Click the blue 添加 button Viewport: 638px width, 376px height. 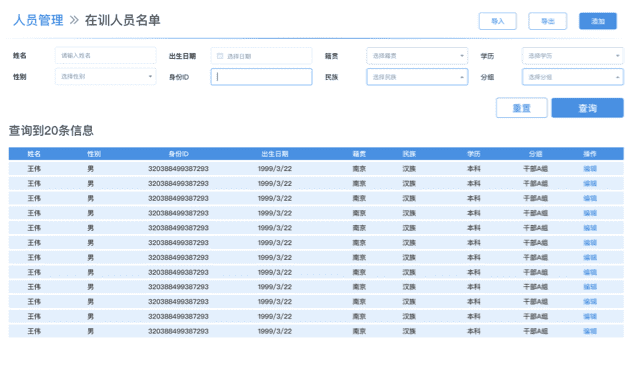[x=598, y=21]
